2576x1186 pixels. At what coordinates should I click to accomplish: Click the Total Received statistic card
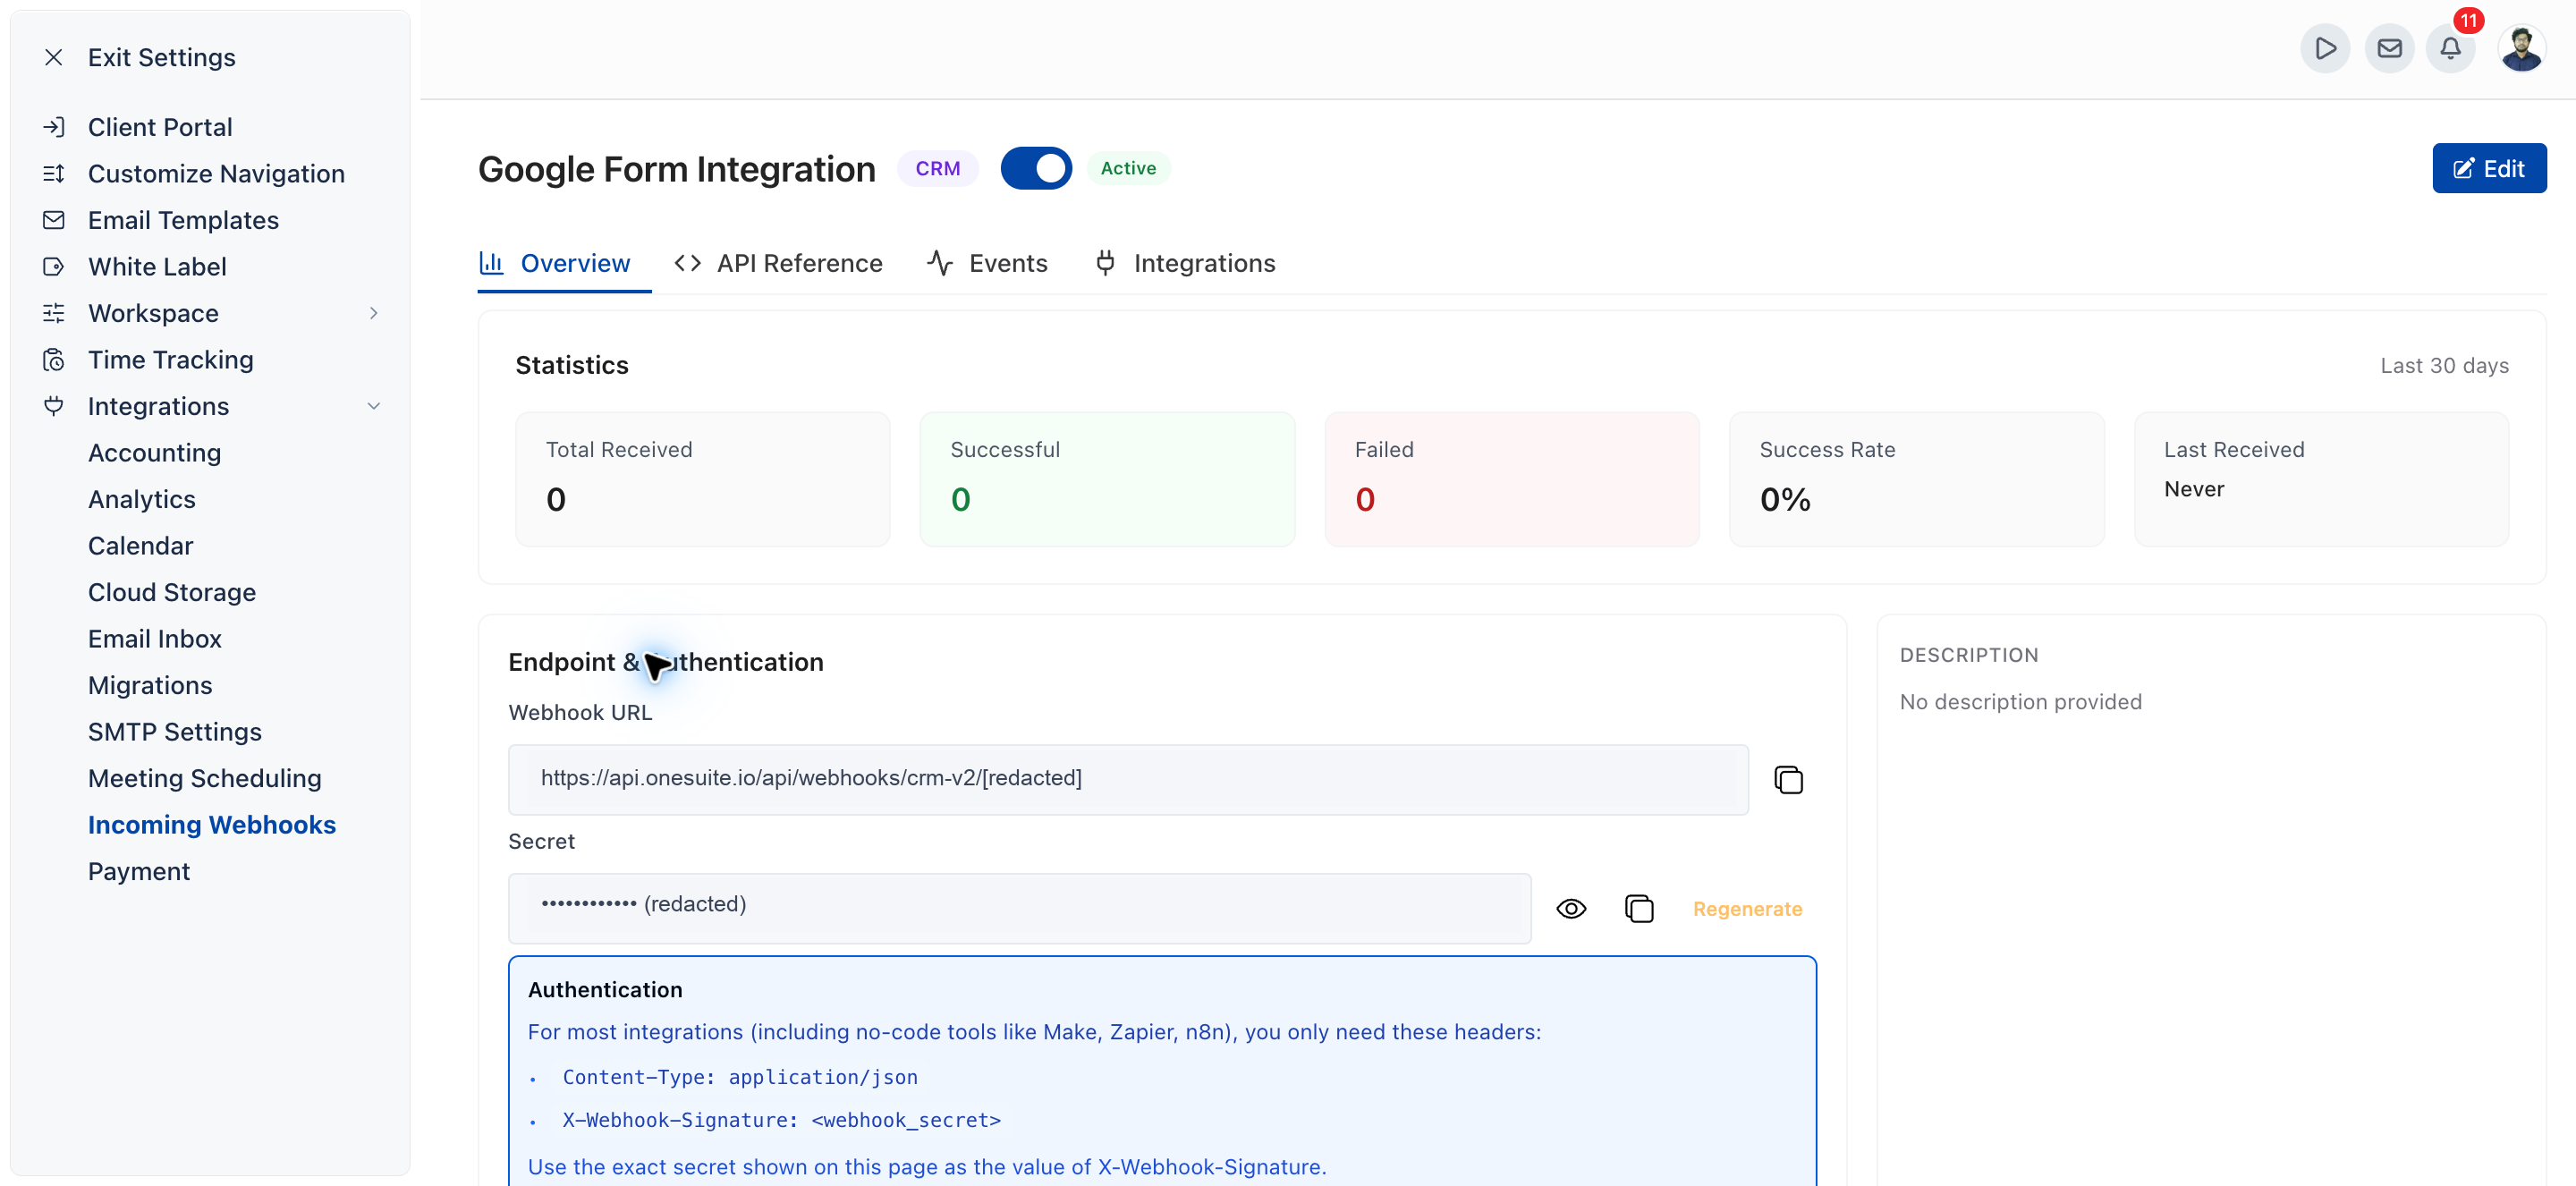pos(702,479)
